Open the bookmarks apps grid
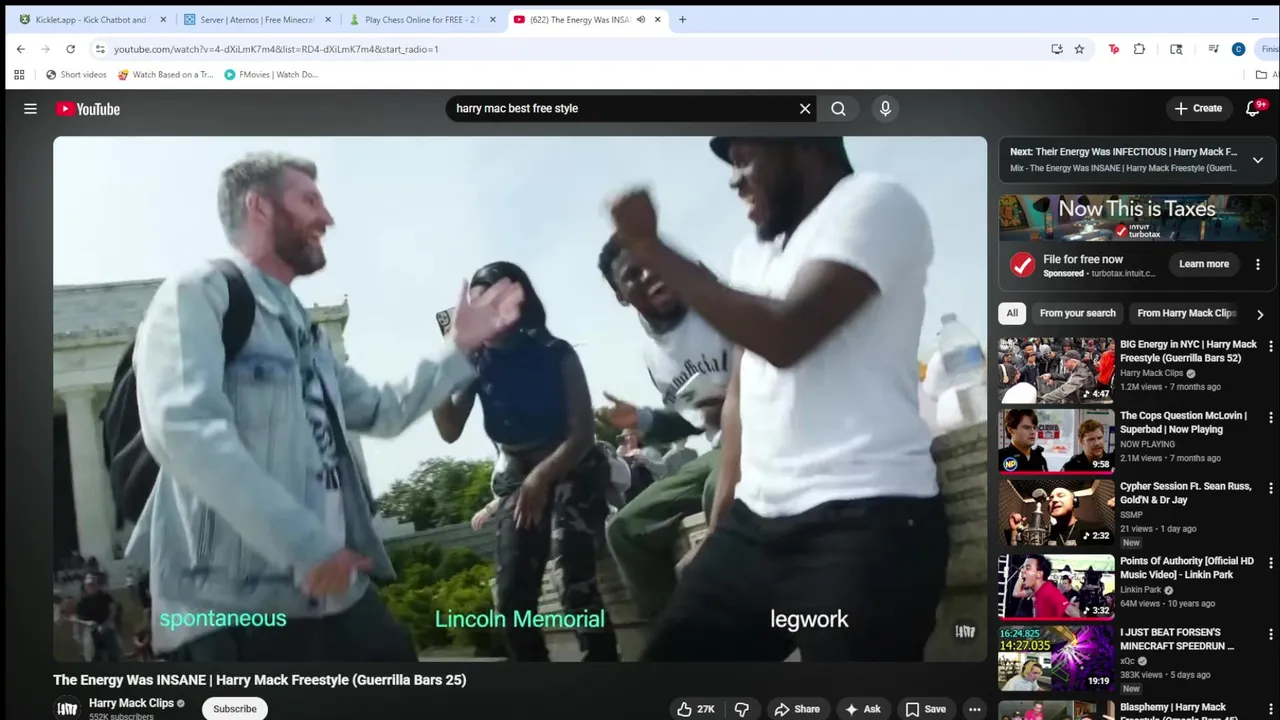 (x=19, y=74)
